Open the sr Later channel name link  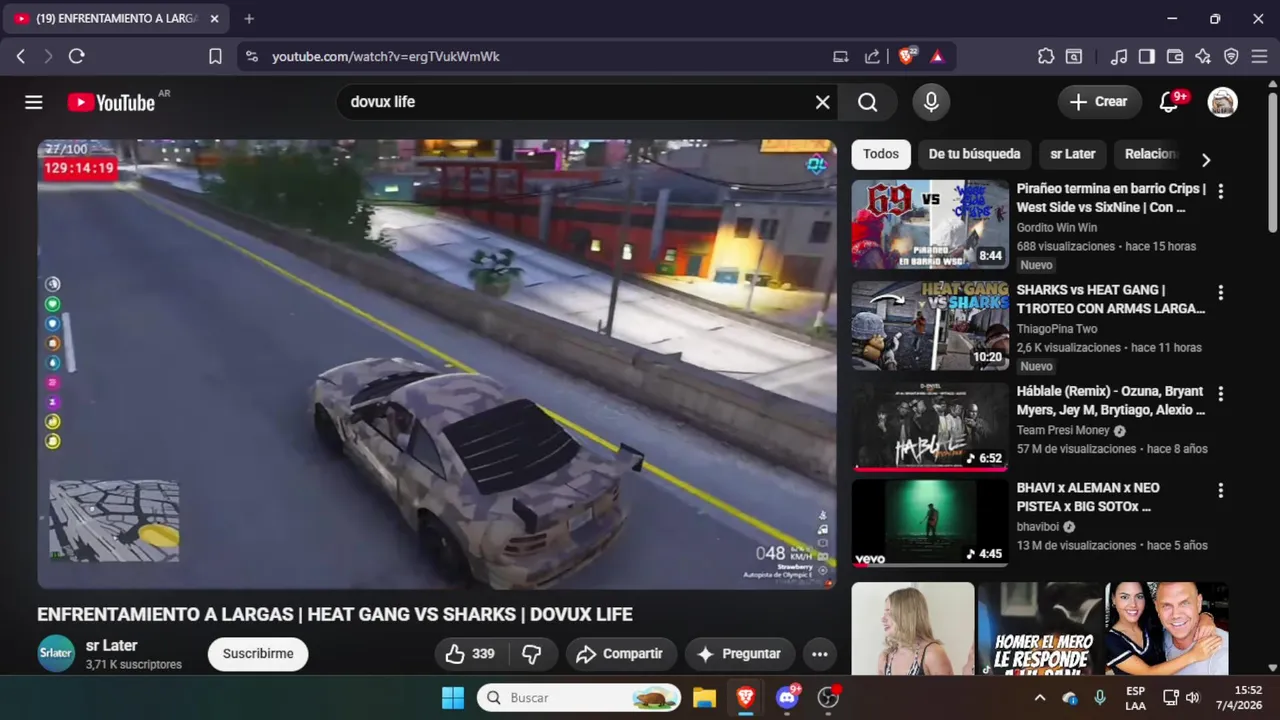112,646
